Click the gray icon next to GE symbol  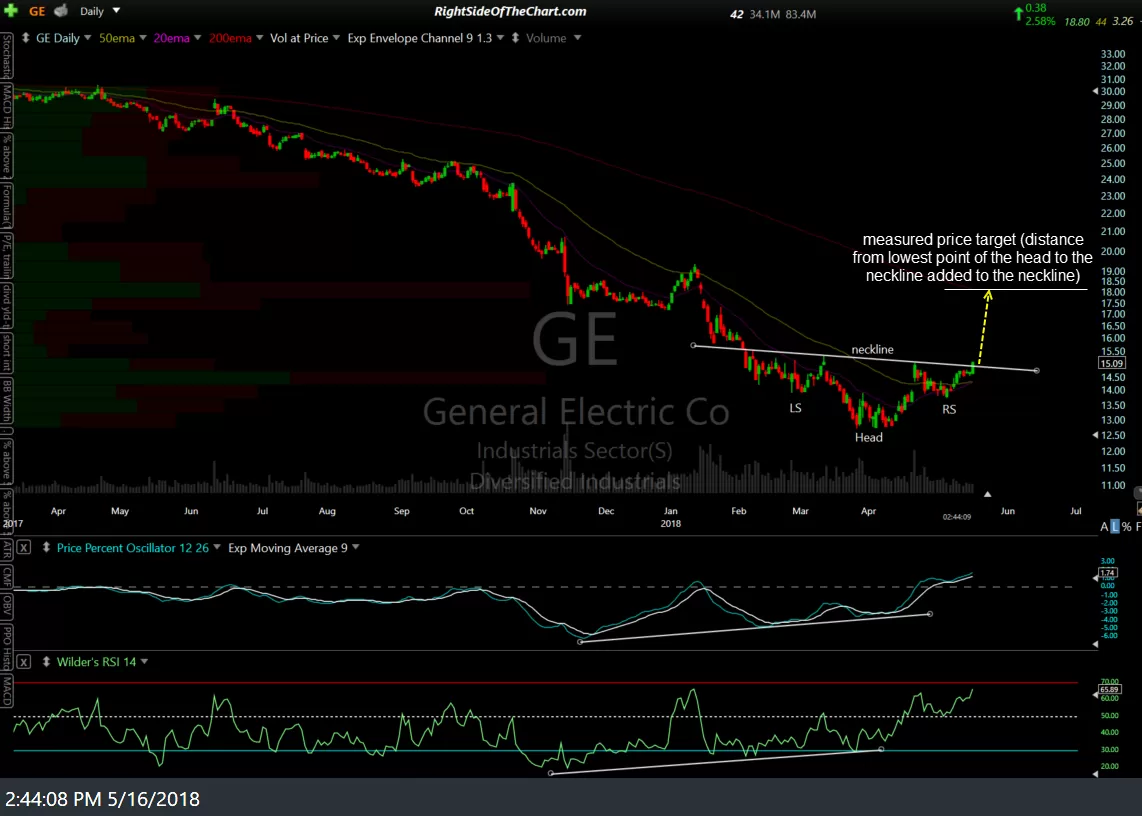pyautogui.click(x=61, y=11)
